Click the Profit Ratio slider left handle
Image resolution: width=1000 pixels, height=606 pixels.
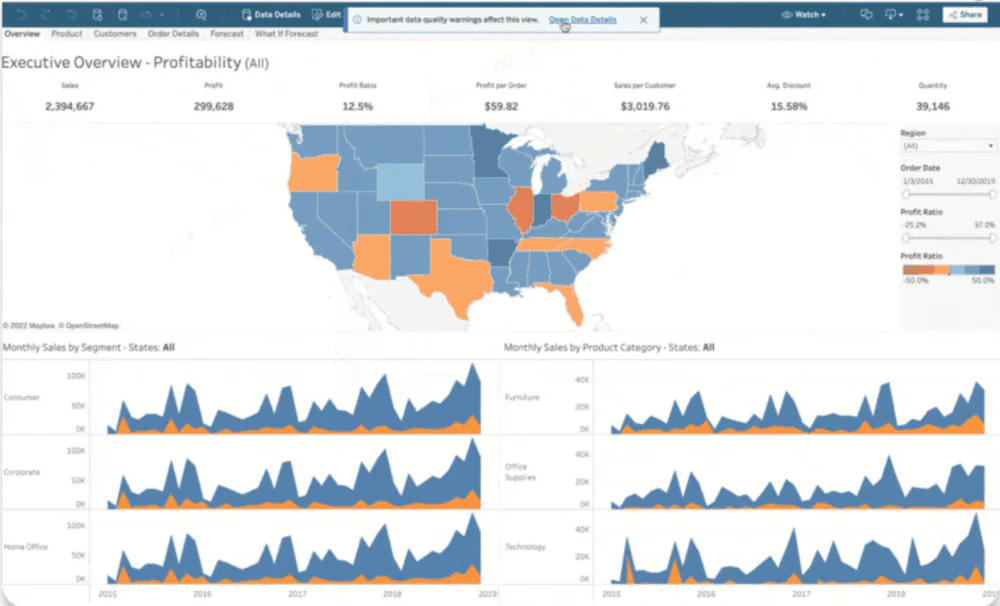click(x=906, y=238)
